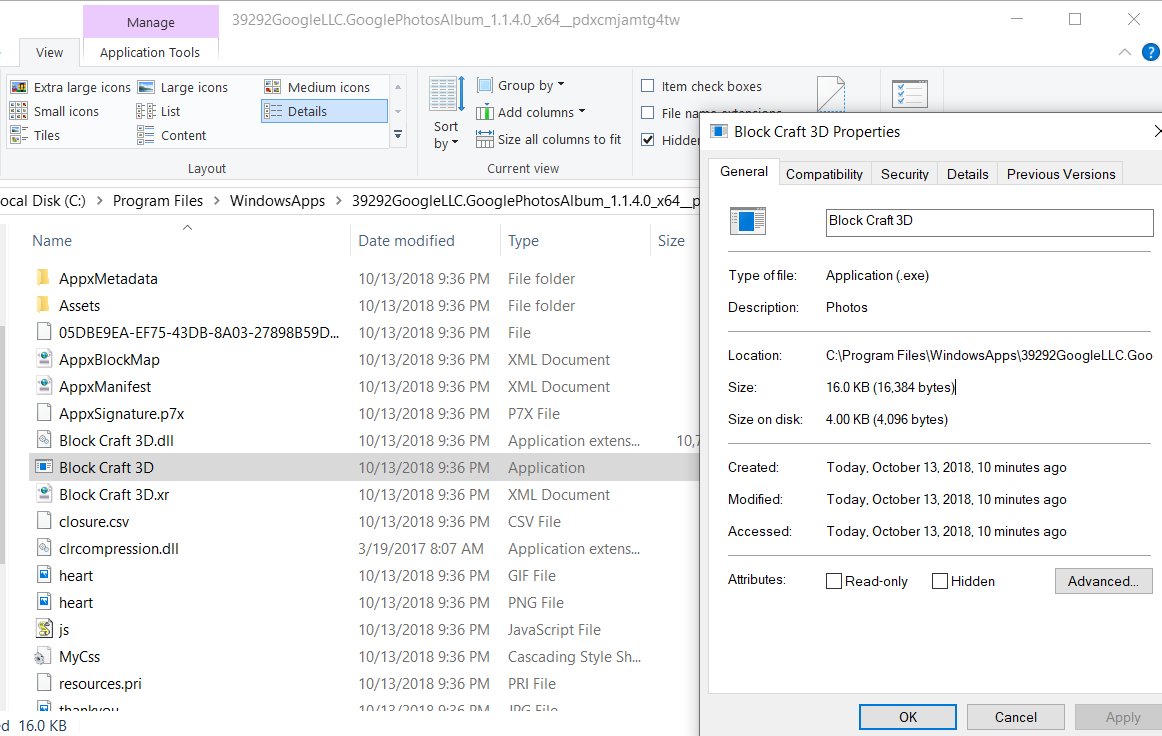Toggle File name extensions checkbox

648,113
